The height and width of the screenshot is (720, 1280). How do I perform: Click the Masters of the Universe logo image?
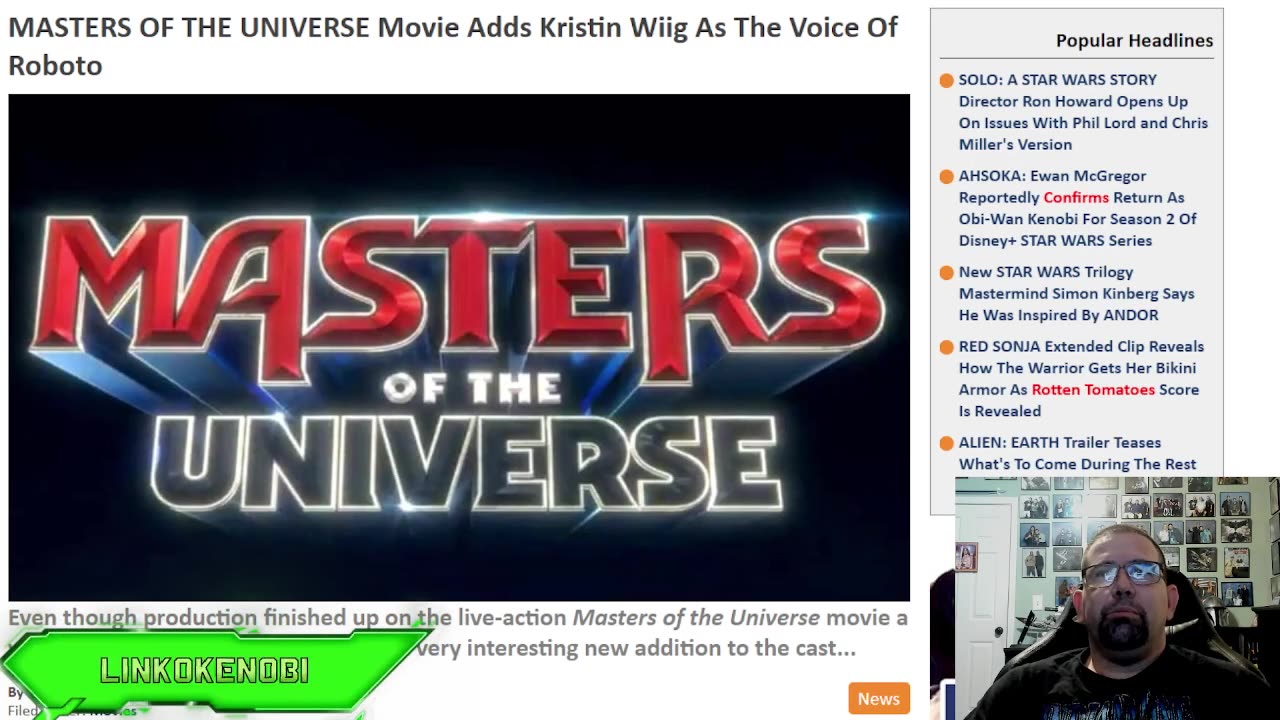(459, 347)
